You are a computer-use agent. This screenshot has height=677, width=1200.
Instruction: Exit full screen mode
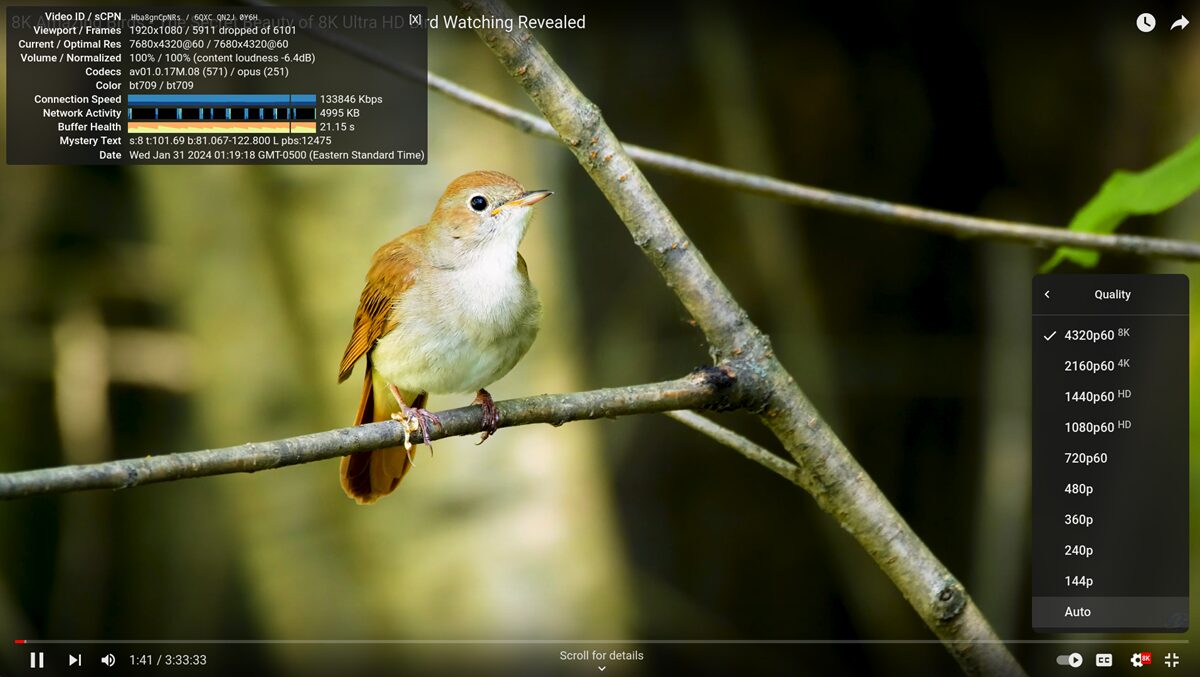(1172, 660)
